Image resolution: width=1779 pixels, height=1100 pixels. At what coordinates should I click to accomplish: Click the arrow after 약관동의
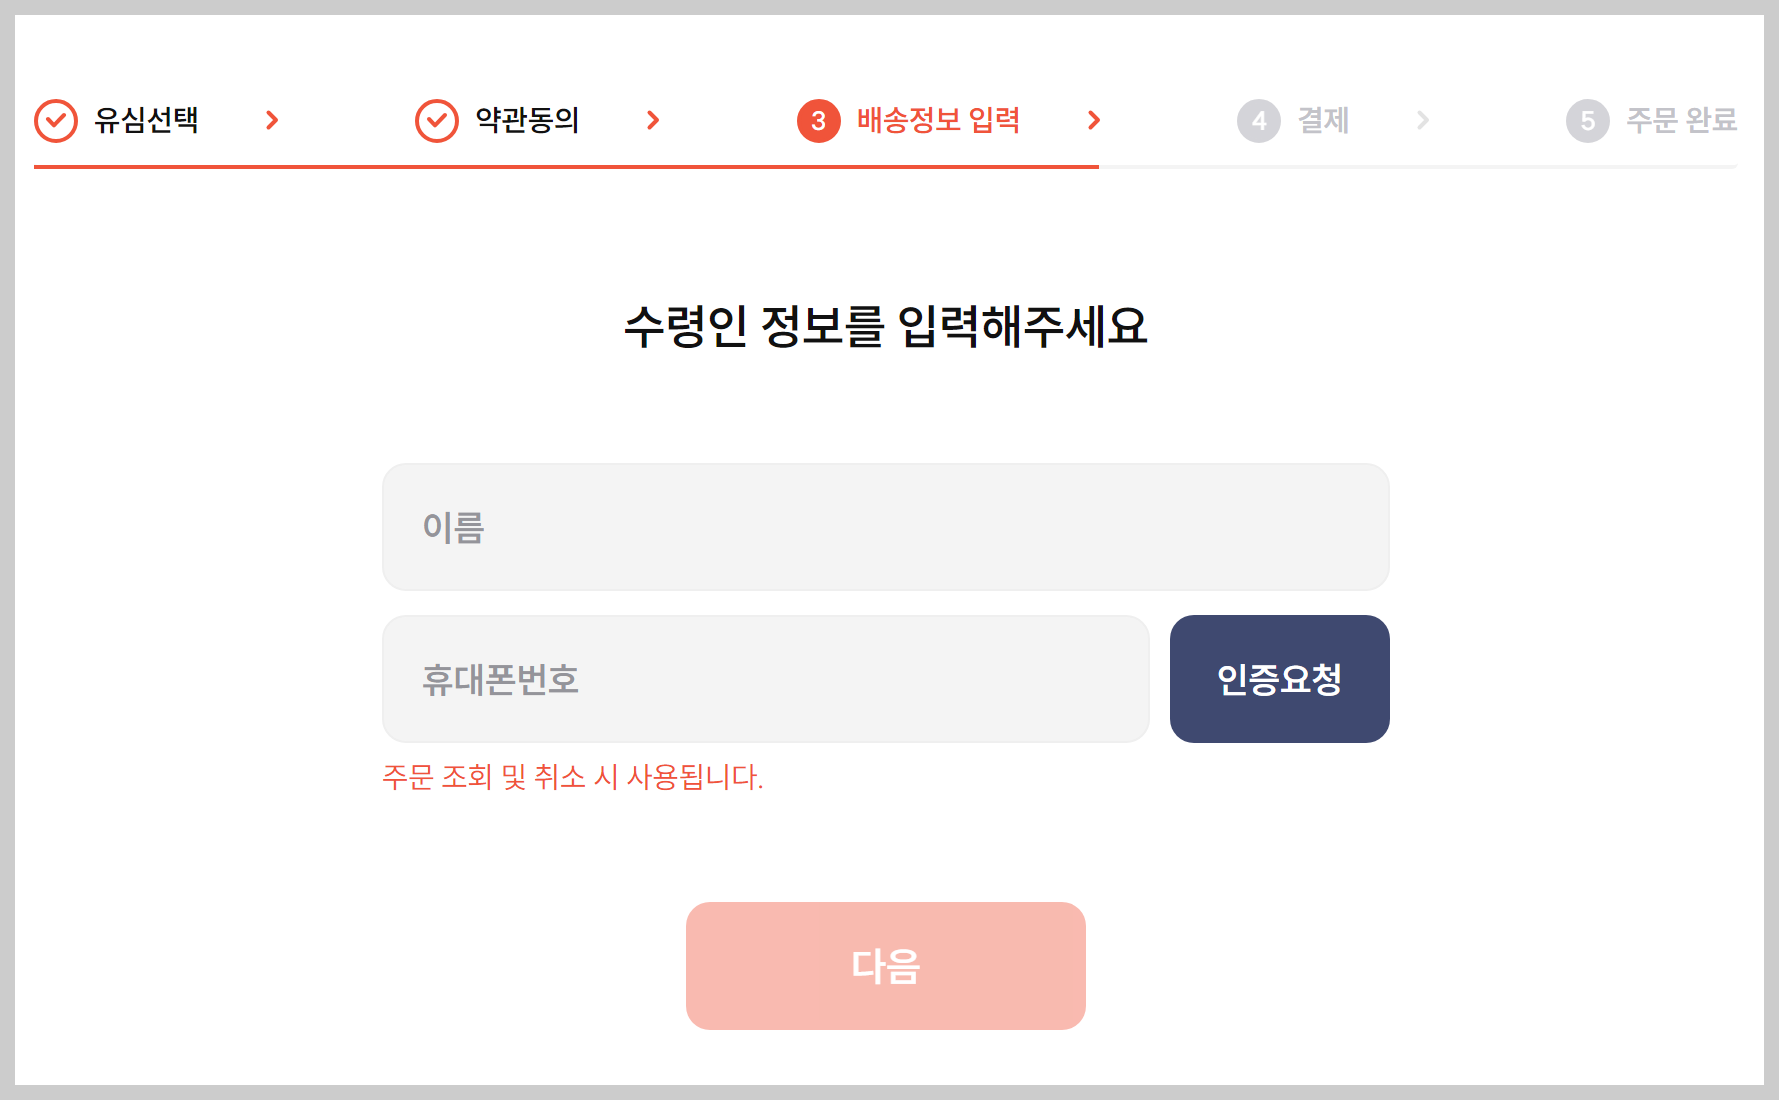654,120
